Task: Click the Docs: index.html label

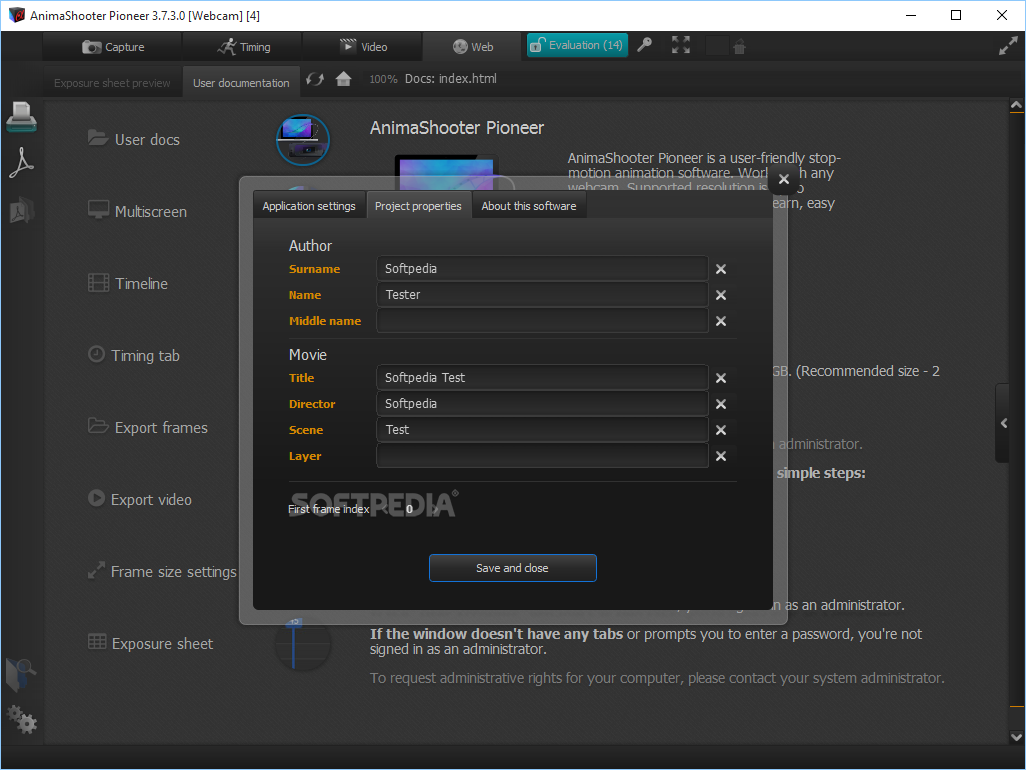Action: tap(450, 79)
